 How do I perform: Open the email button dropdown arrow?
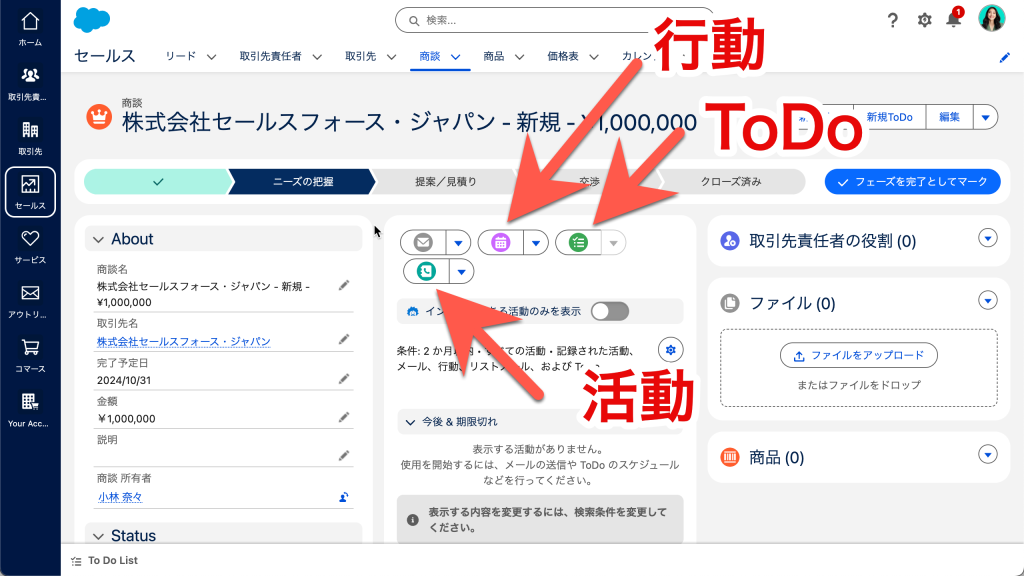click(458, 243)
